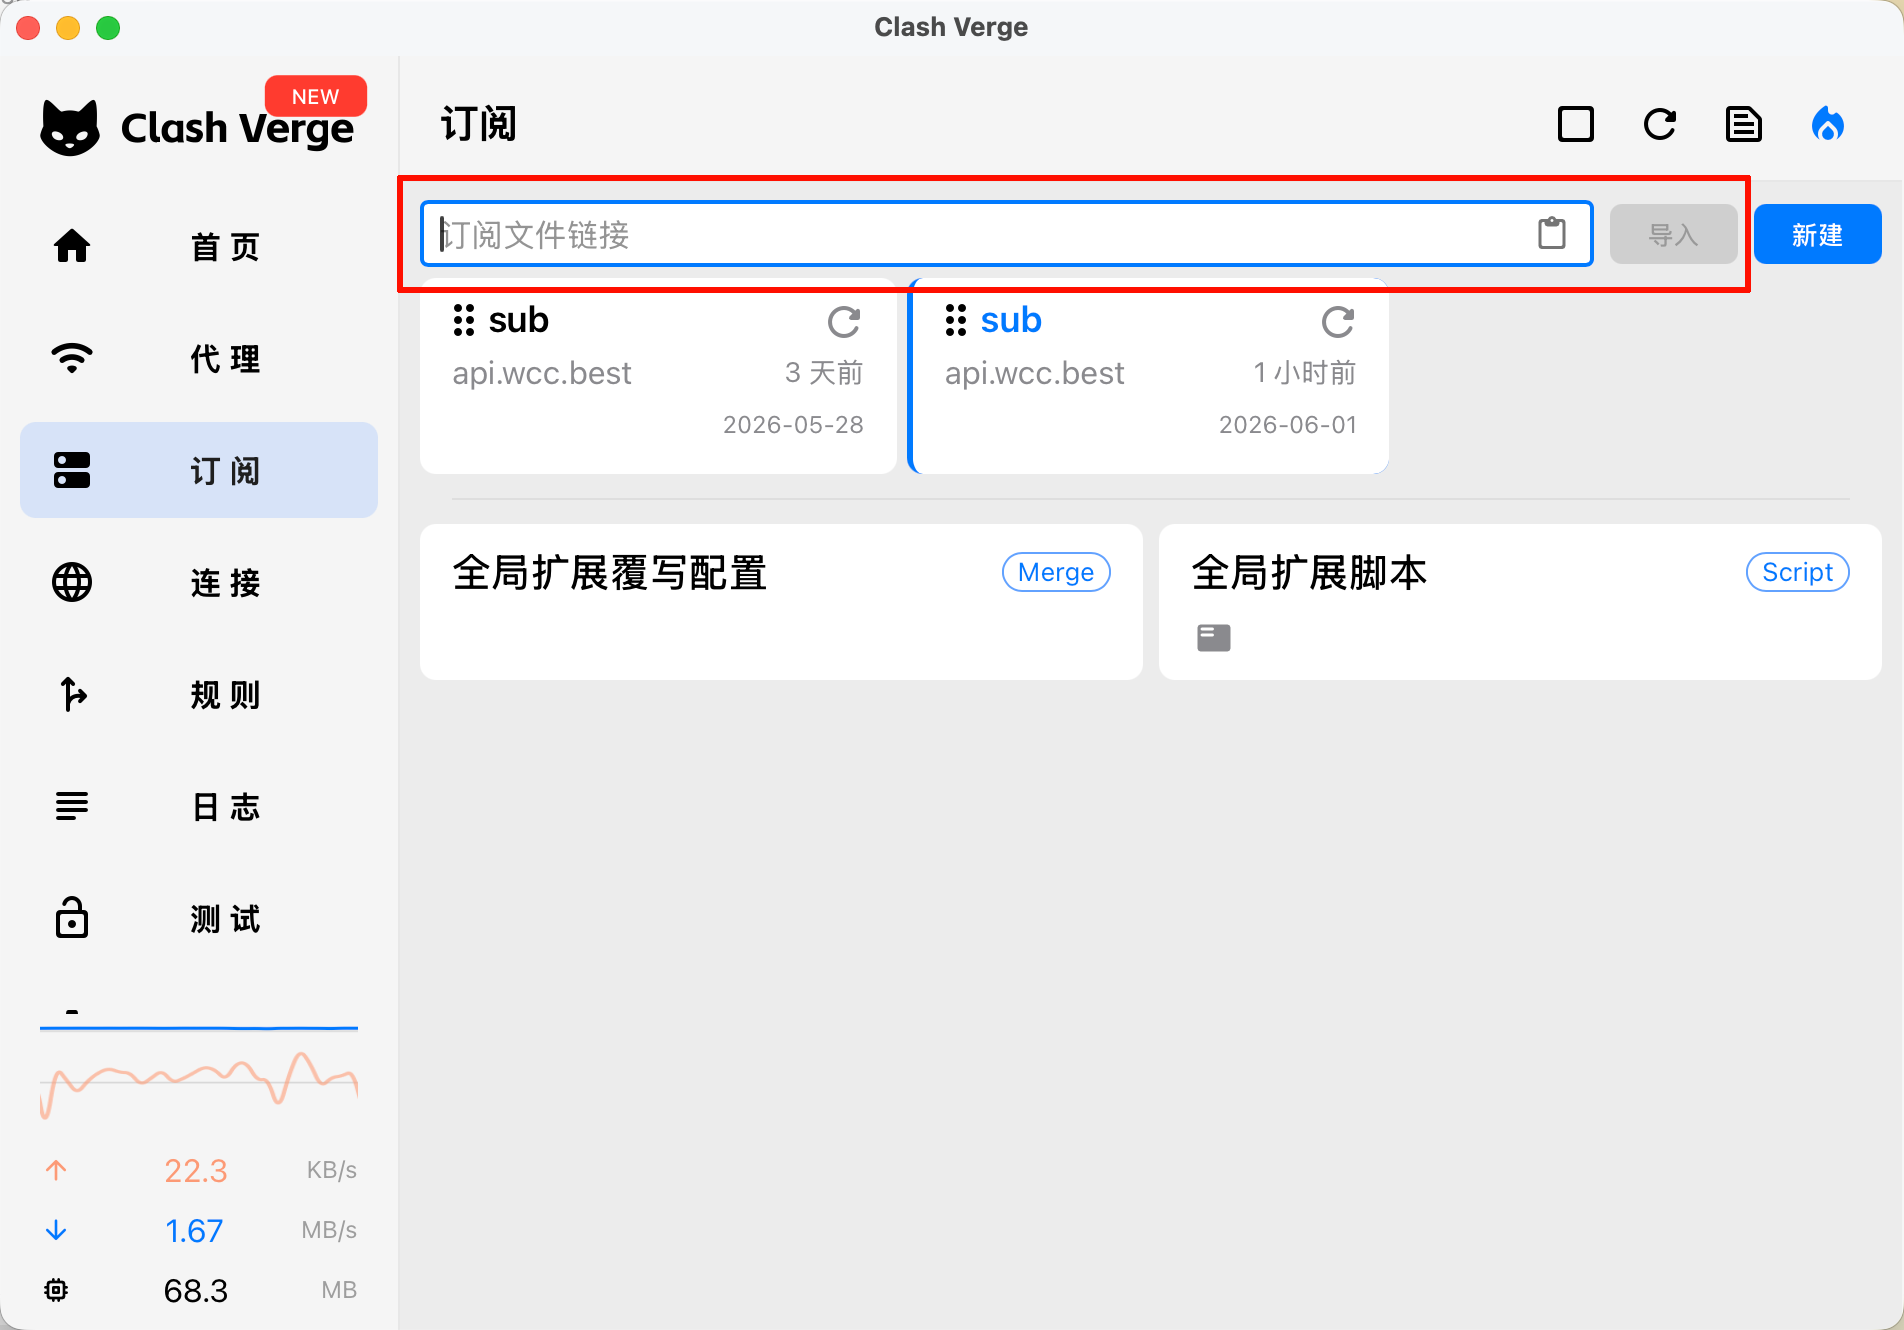Click the 1.67 download speed value
Screen dimensions: 1904x1330
(194, 1230)
